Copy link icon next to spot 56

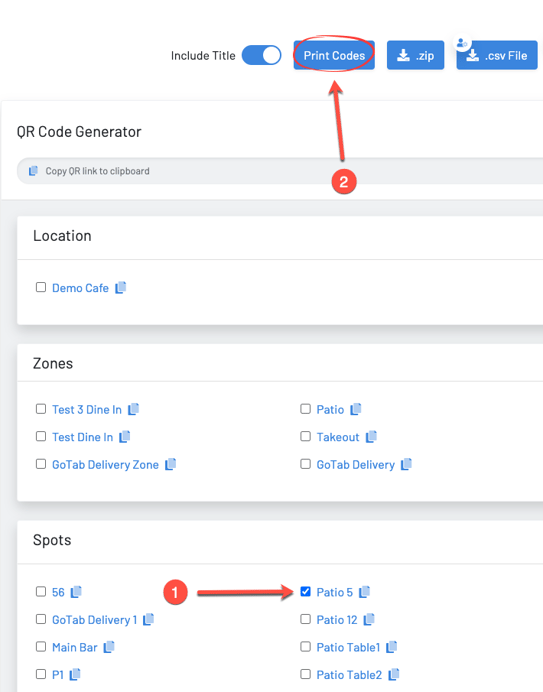76,592
